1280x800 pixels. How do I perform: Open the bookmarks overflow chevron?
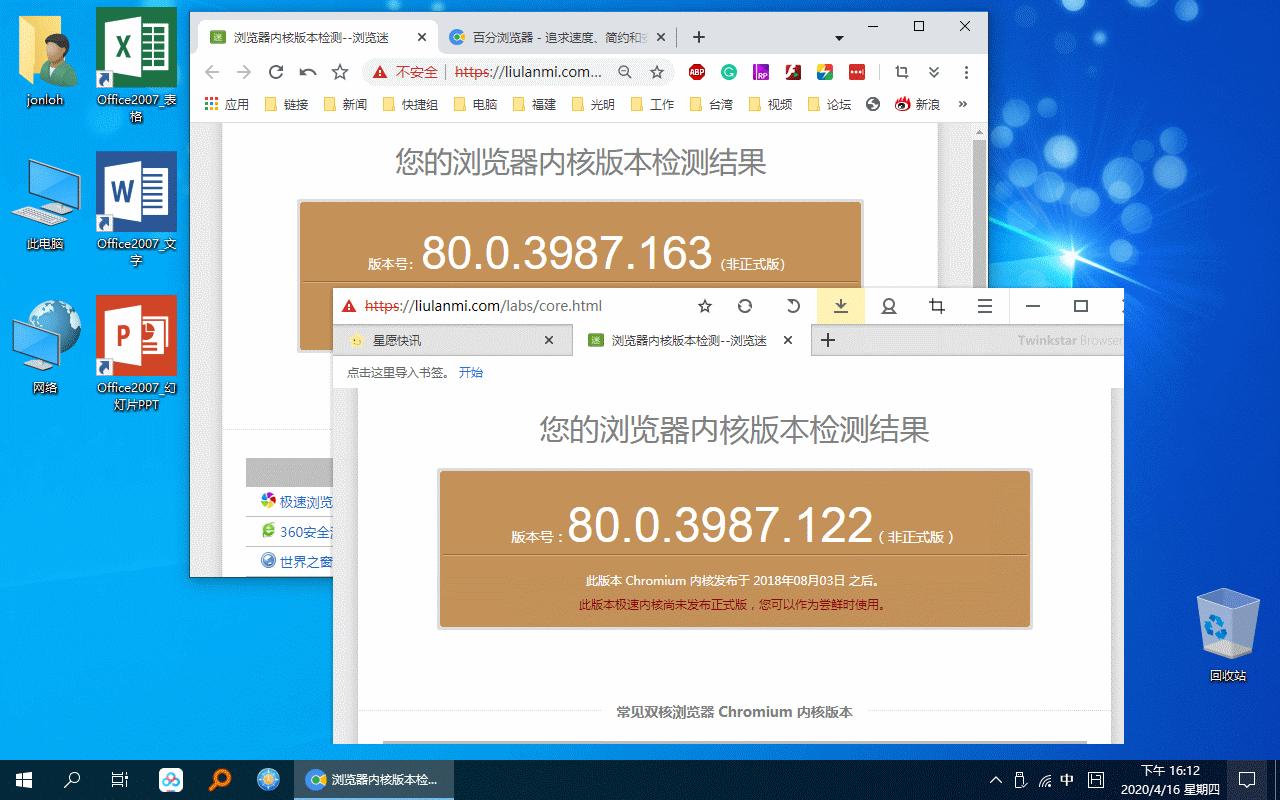[962, 103]
